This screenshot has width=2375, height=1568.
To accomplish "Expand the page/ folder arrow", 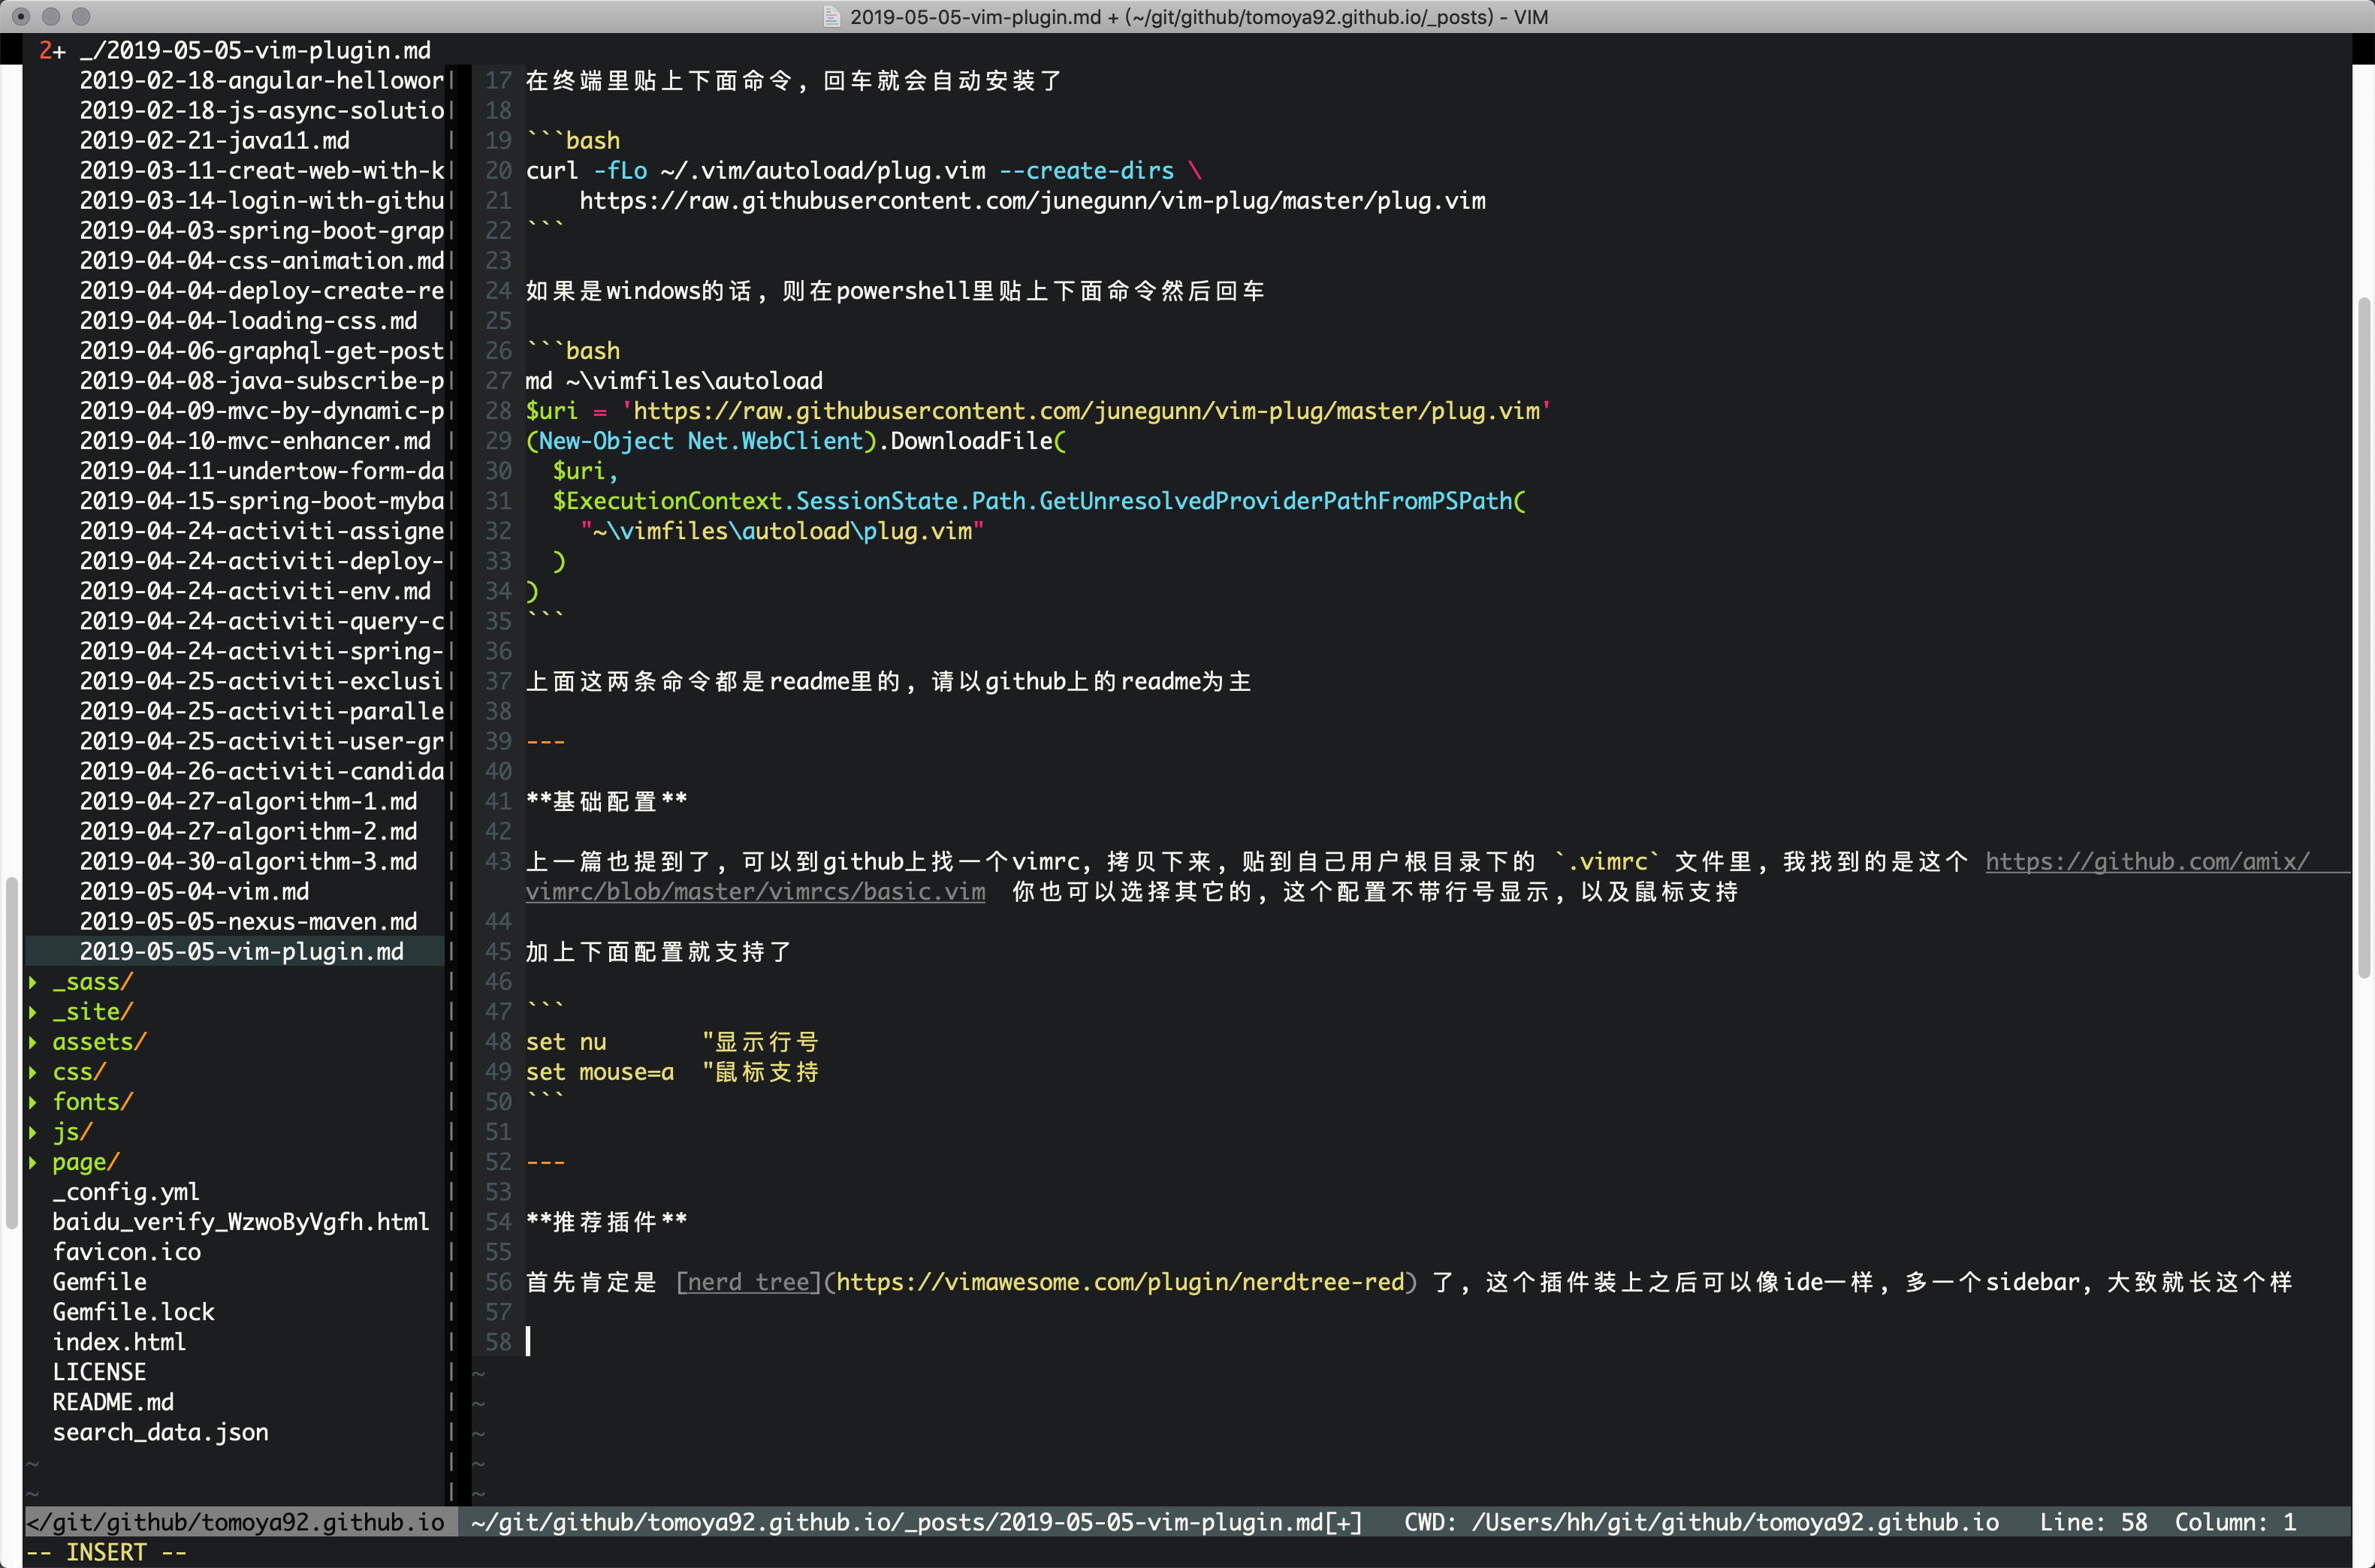I will click(33, 1162).
